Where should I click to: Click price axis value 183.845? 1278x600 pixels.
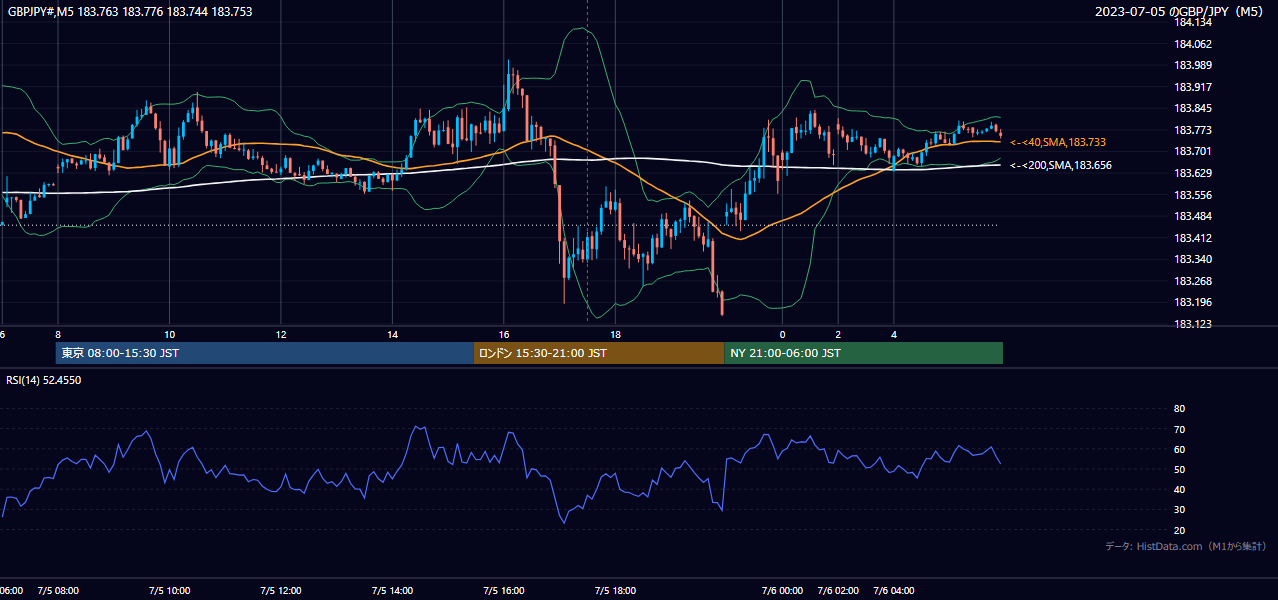click(x=1192, y=109)
